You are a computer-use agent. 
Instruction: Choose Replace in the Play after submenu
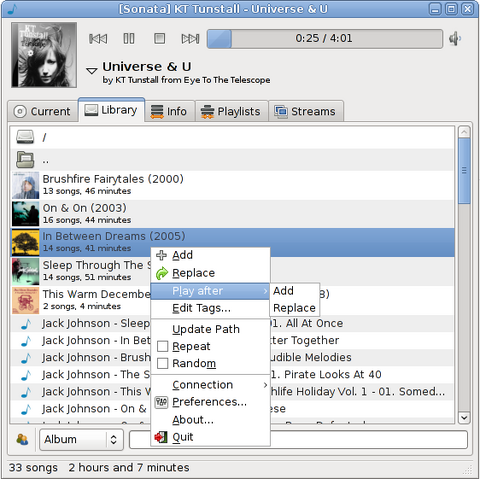295,308
